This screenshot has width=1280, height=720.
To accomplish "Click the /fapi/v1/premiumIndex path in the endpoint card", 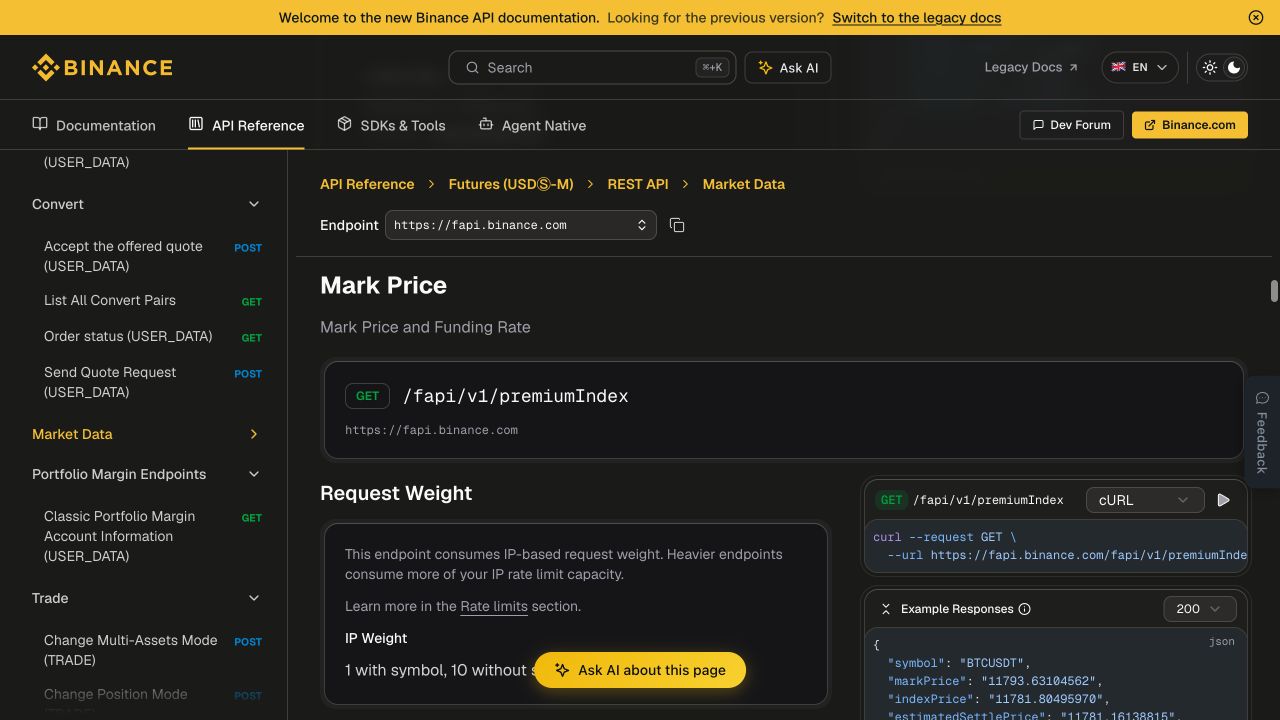I will pyautogui.click(x=515, y=396).
